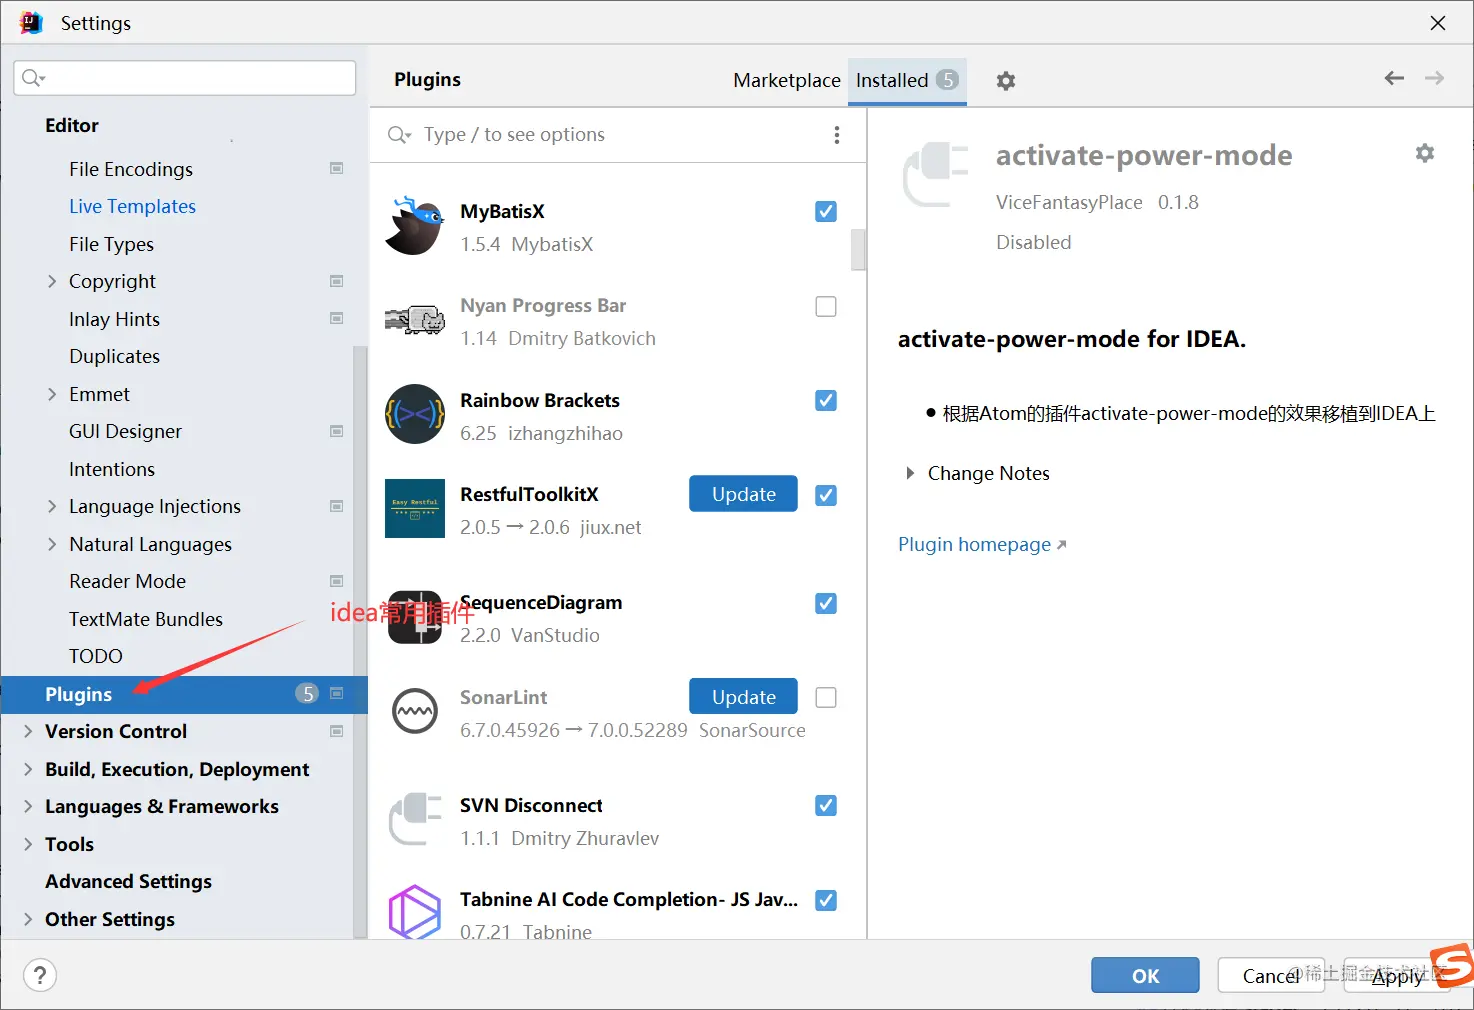The height and width of the screenshot is (1010, 1474).
Task: Disable the Rainbow Brackets checkbox
Action: tap(826, 400)
